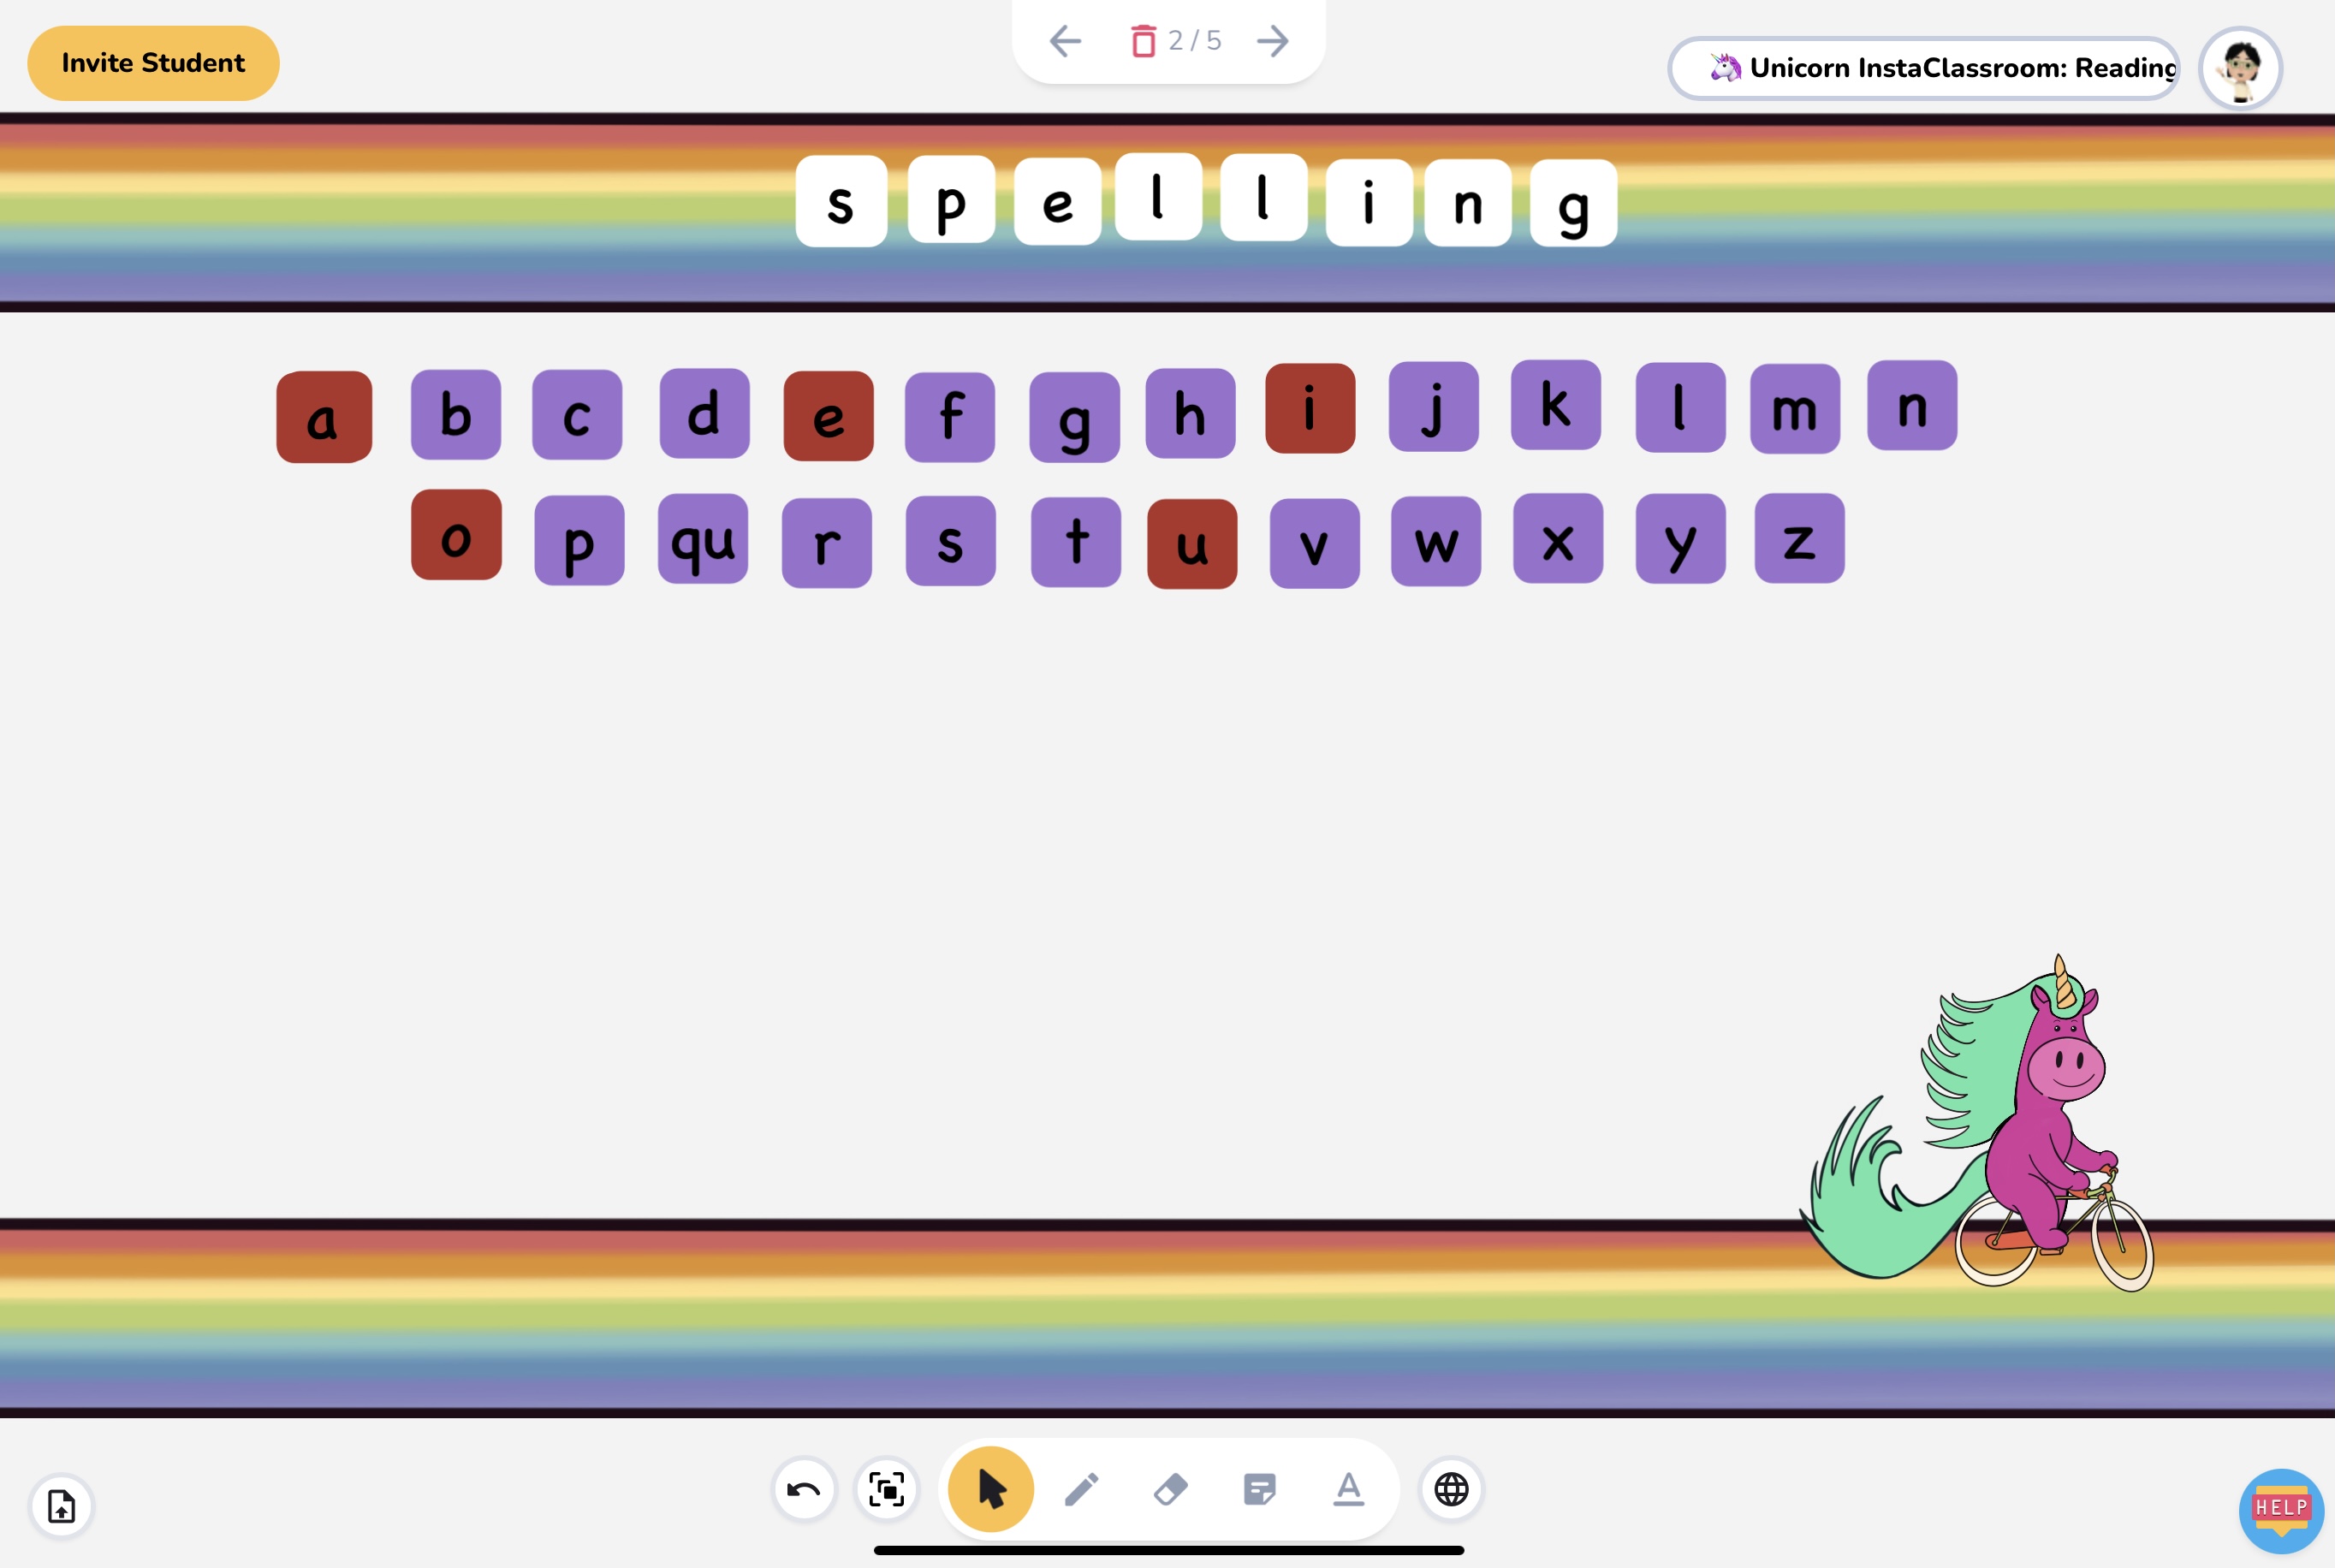This screenshot has height=1568, width=2335.
Task: Click the screen capture icon
Action: (x=886, y=1489)
